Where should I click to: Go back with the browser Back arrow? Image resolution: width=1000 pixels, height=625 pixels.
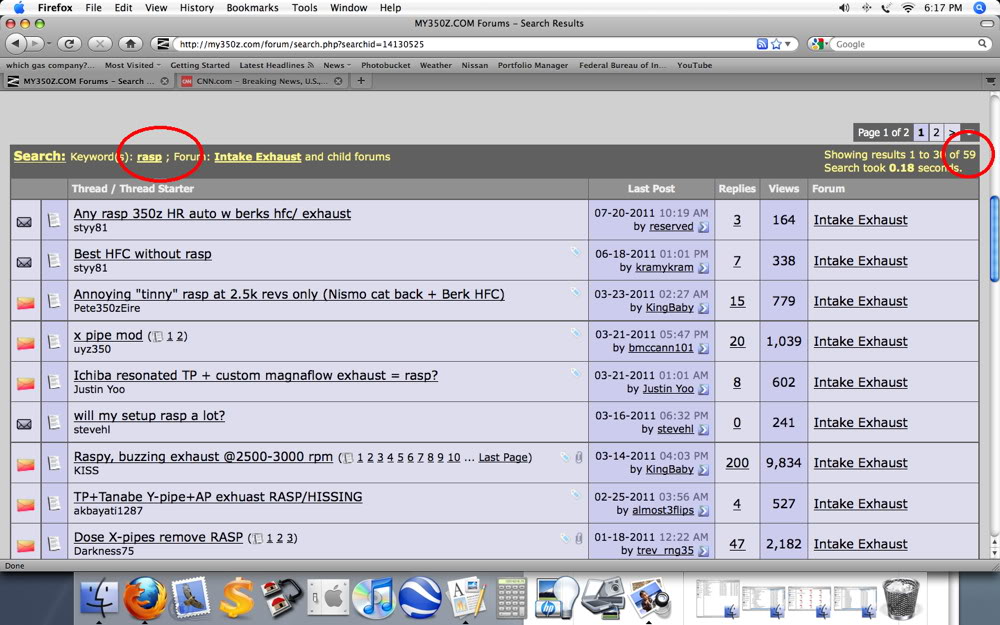pyautogui.click(x=15, y=43)
